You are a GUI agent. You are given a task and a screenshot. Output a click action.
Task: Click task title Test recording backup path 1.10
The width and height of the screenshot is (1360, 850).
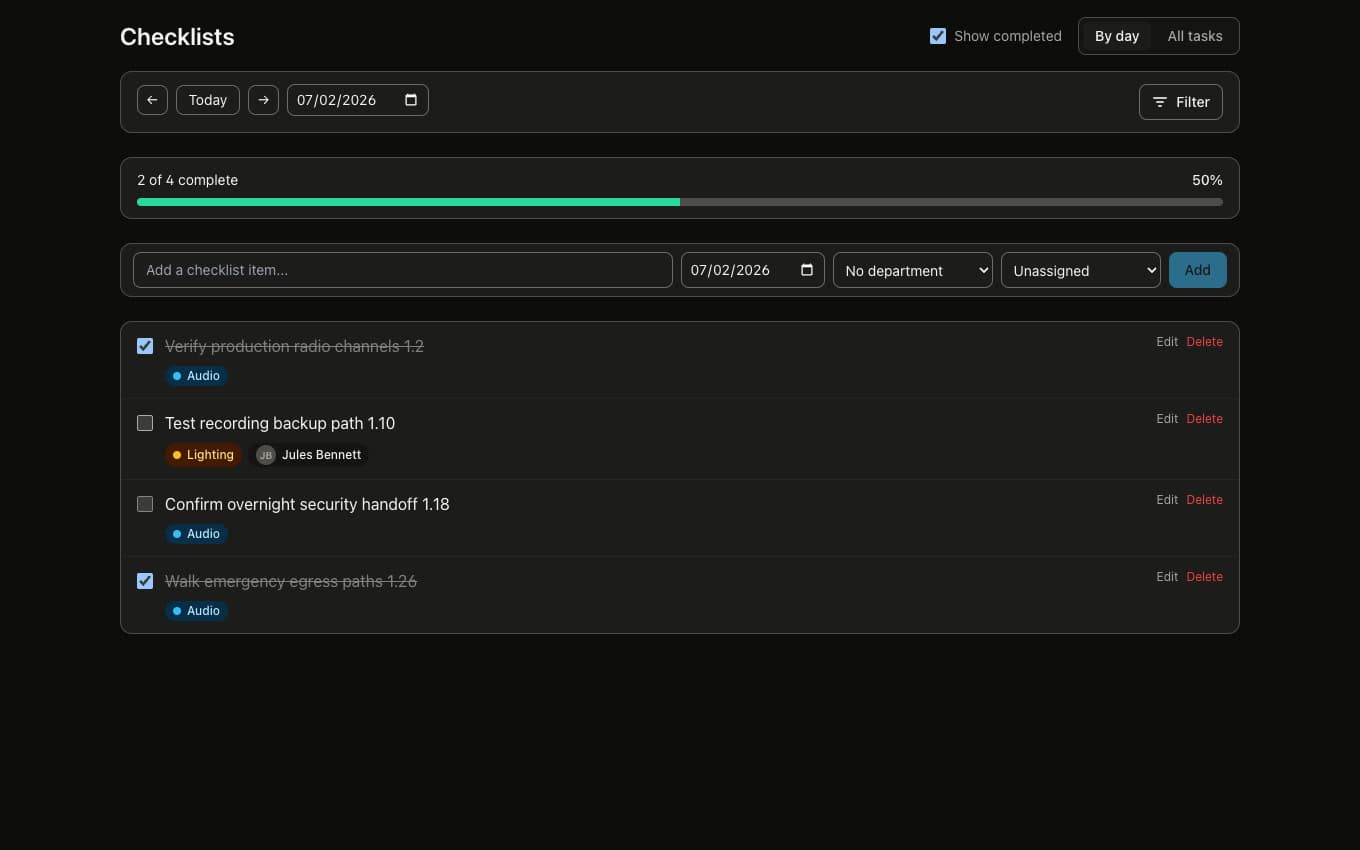tap(280, 423)
